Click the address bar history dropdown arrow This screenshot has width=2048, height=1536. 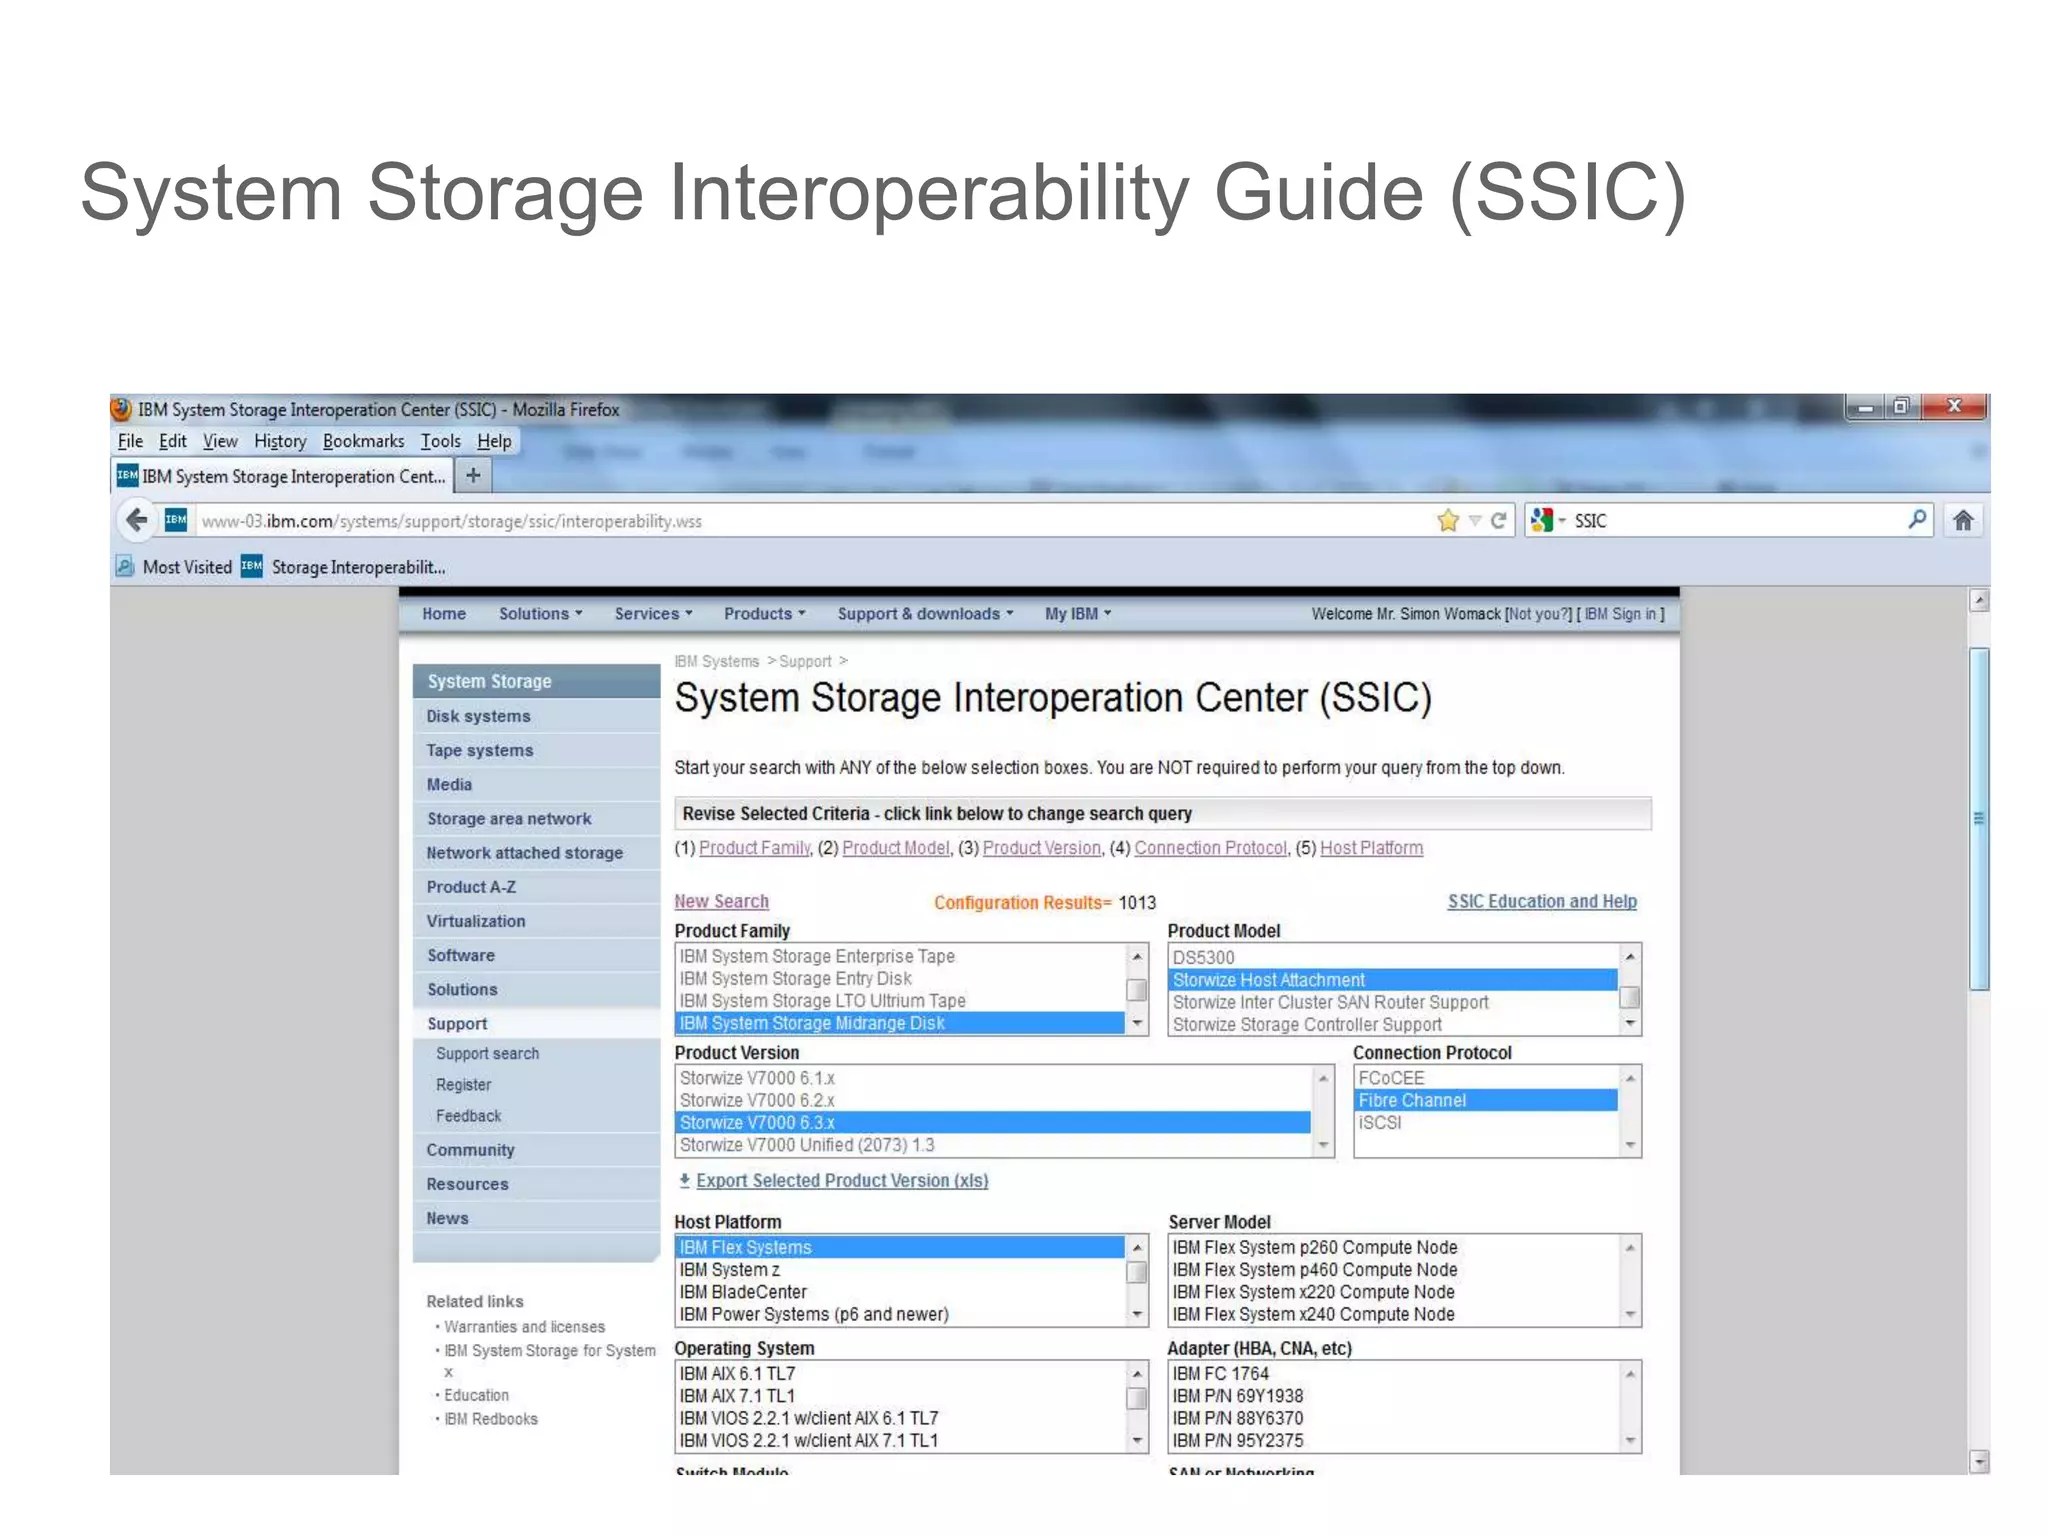[1475, 521]
